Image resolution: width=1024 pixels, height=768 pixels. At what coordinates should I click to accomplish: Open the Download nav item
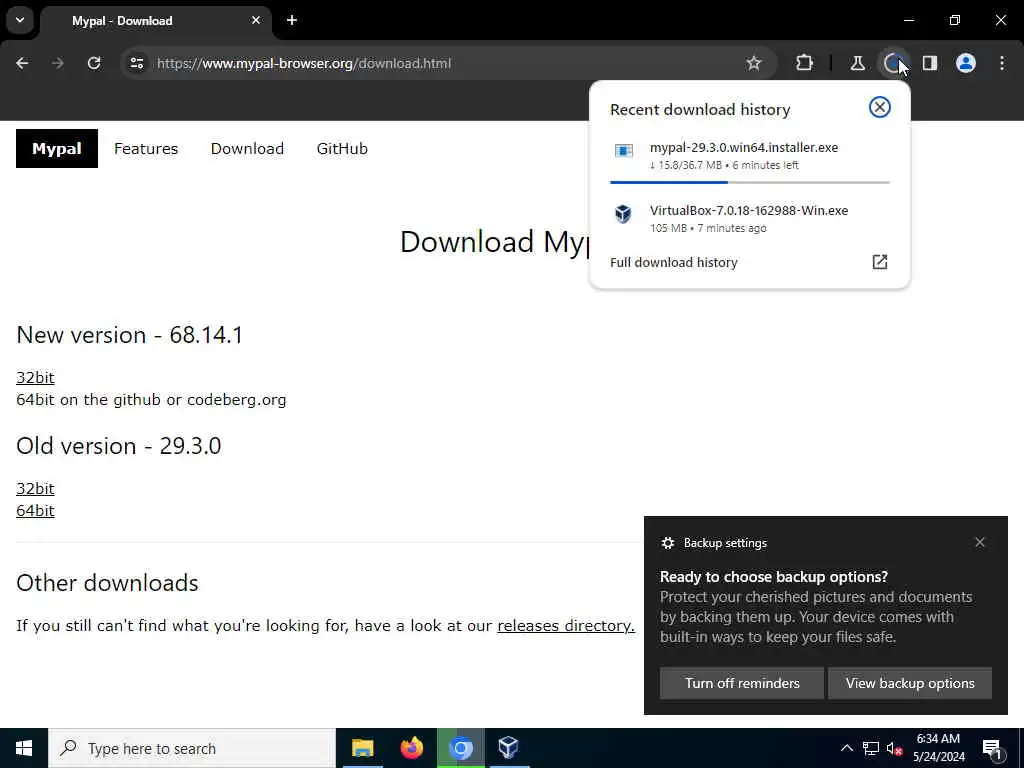point(247,148)
